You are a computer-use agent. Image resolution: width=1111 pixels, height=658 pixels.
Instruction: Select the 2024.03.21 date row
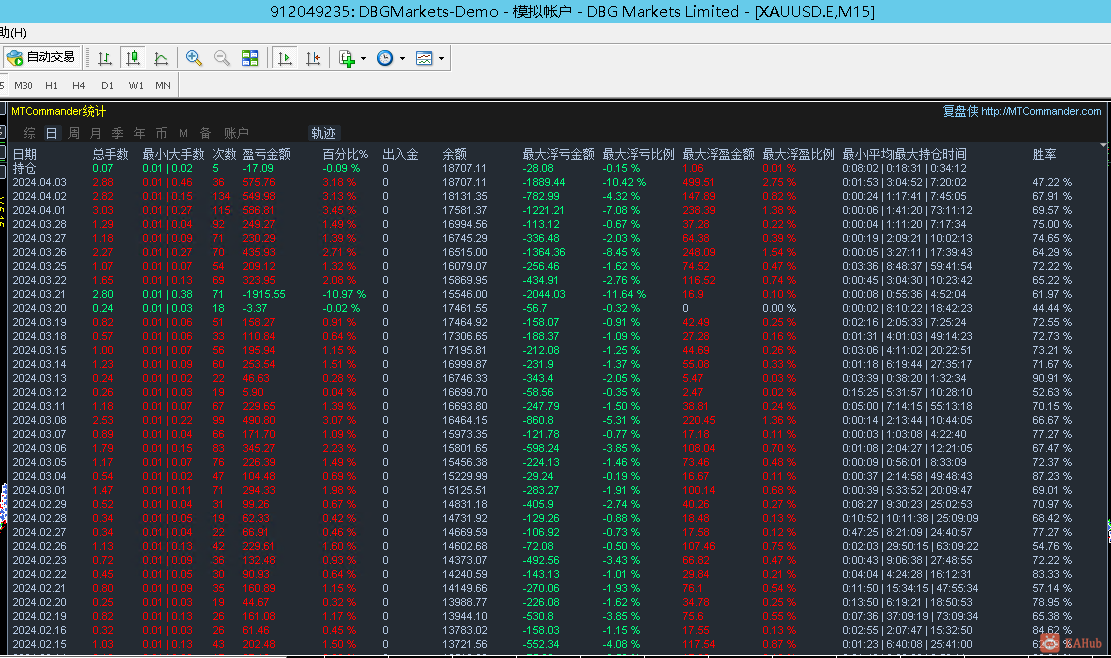coord(555,295)
